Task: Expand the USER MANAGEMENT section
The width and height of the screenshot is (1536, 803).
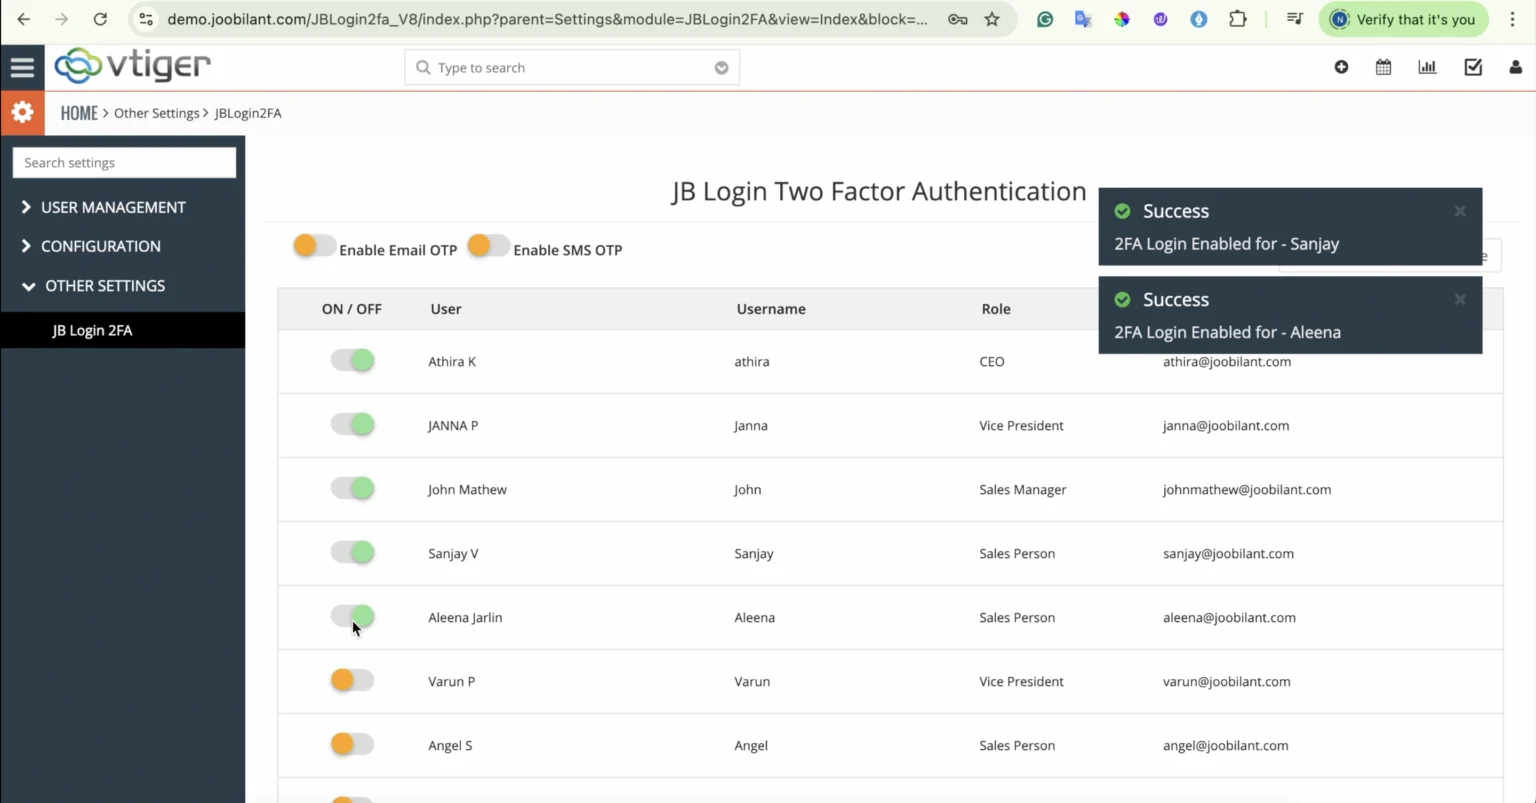Action: coord(113,207)
